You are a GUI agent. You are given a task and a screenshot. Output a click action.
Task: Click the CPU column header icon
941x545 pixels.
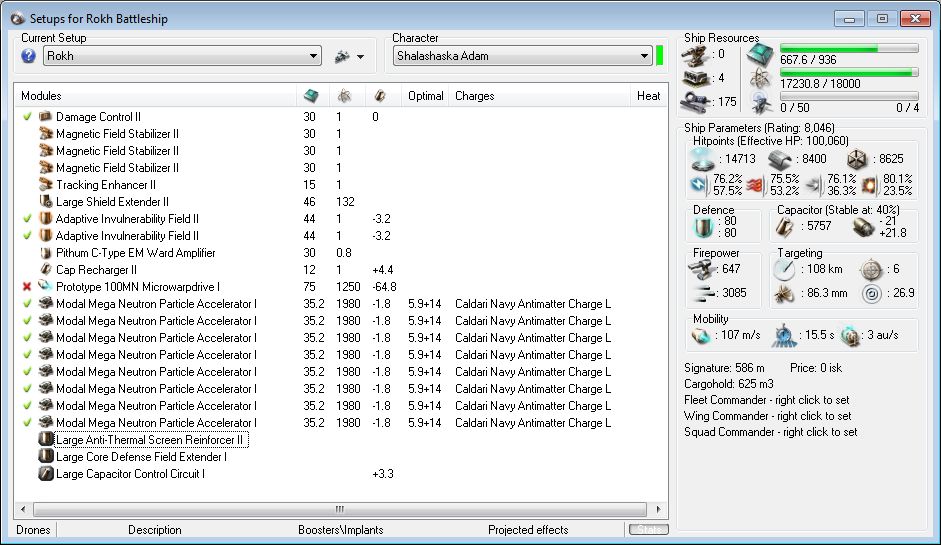point(311,96)
